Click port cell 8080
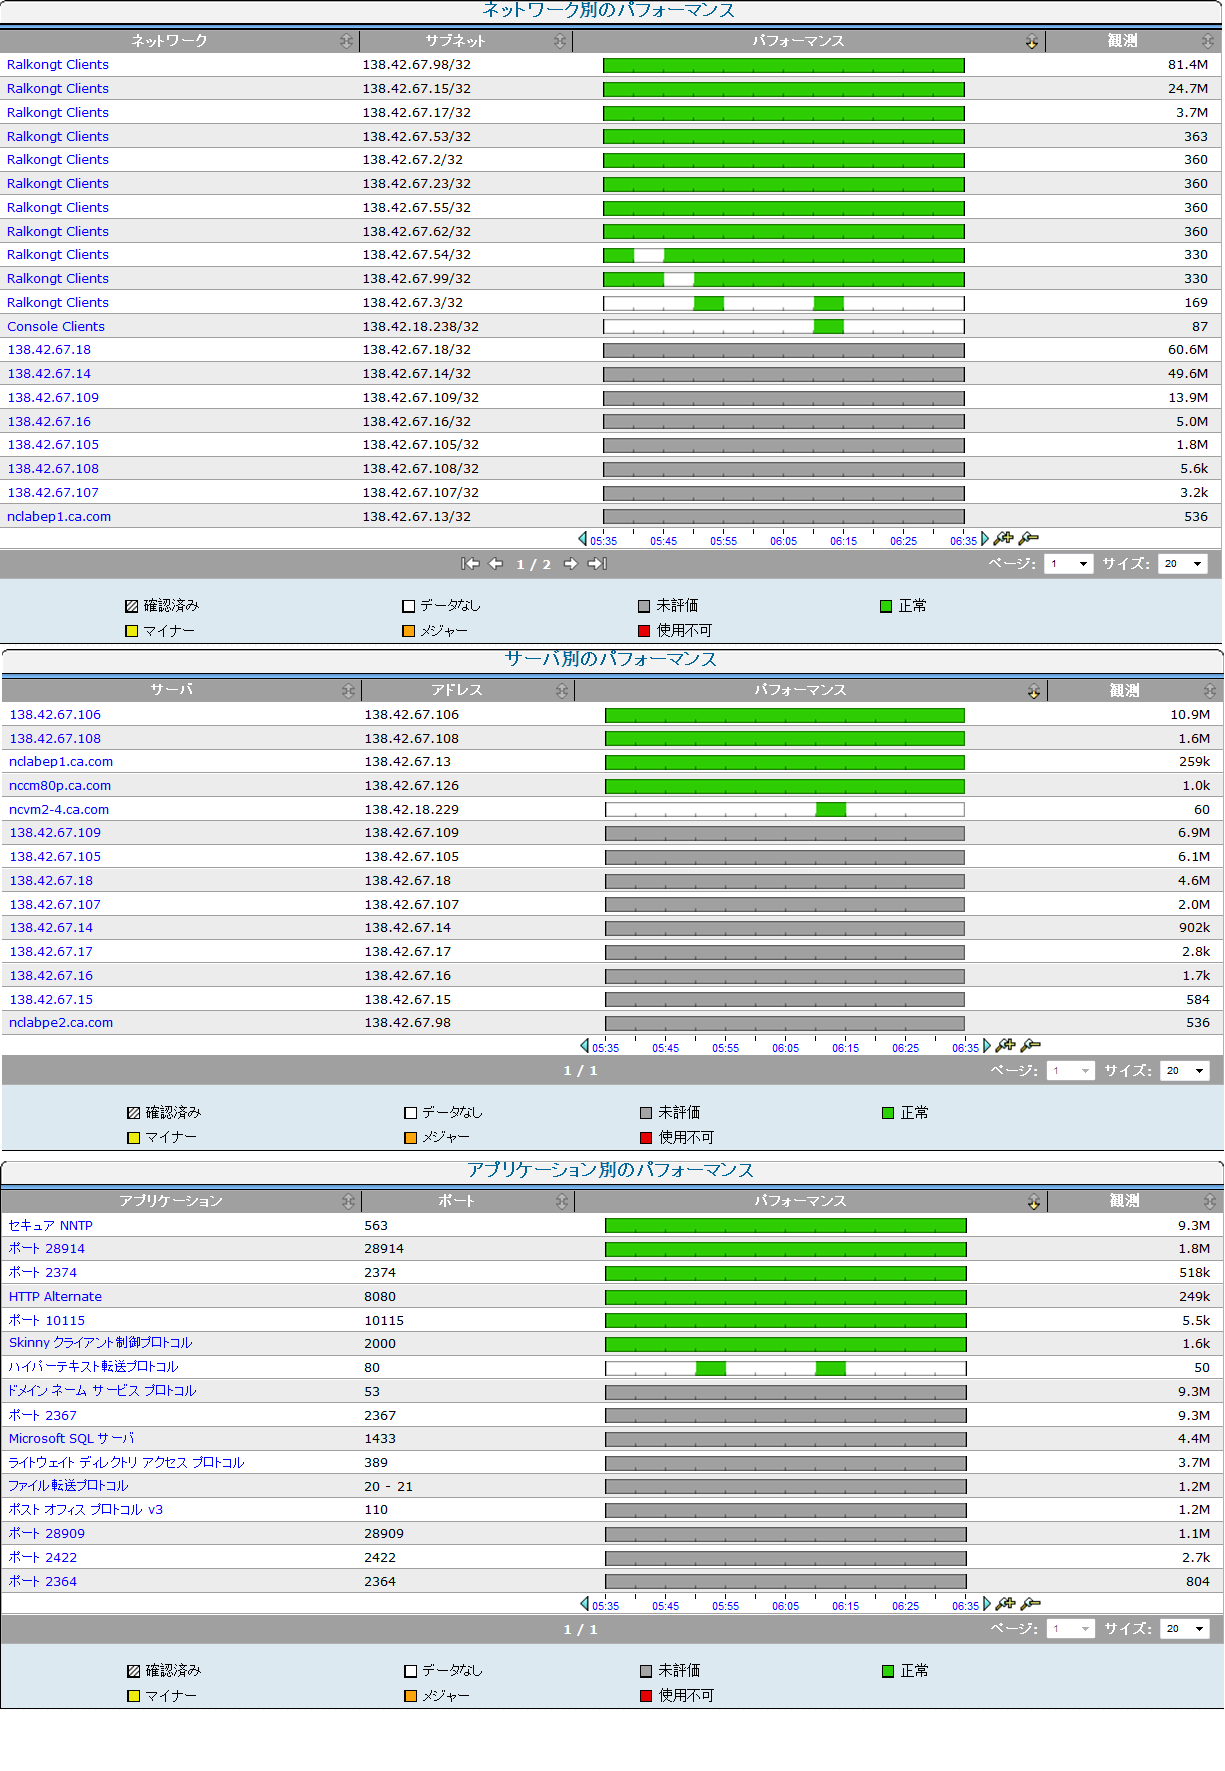The height and width of the screenshot is (1771, 1225). (380, 1297)
